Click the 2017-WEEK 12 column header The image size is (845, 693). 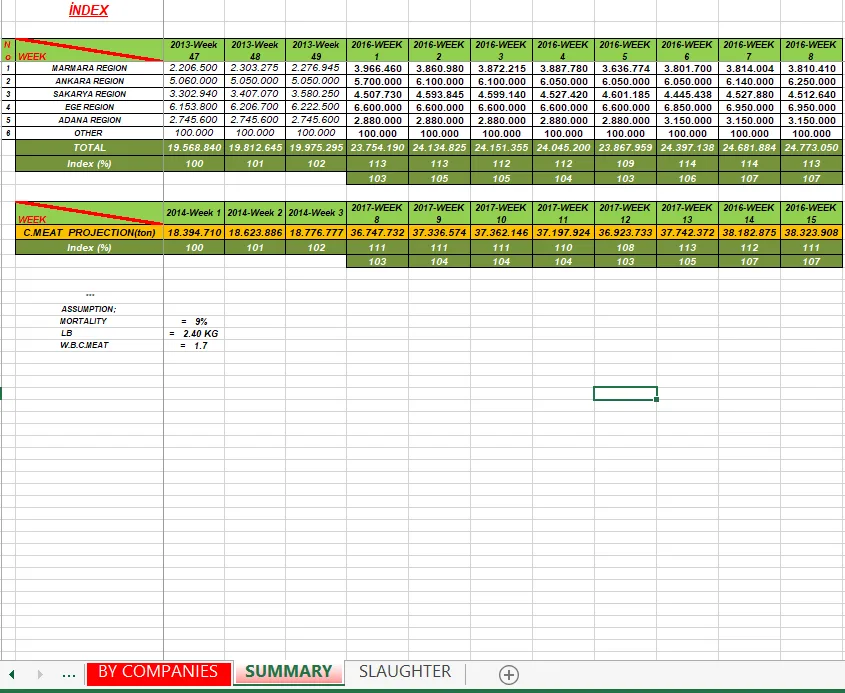click(625, 213)
